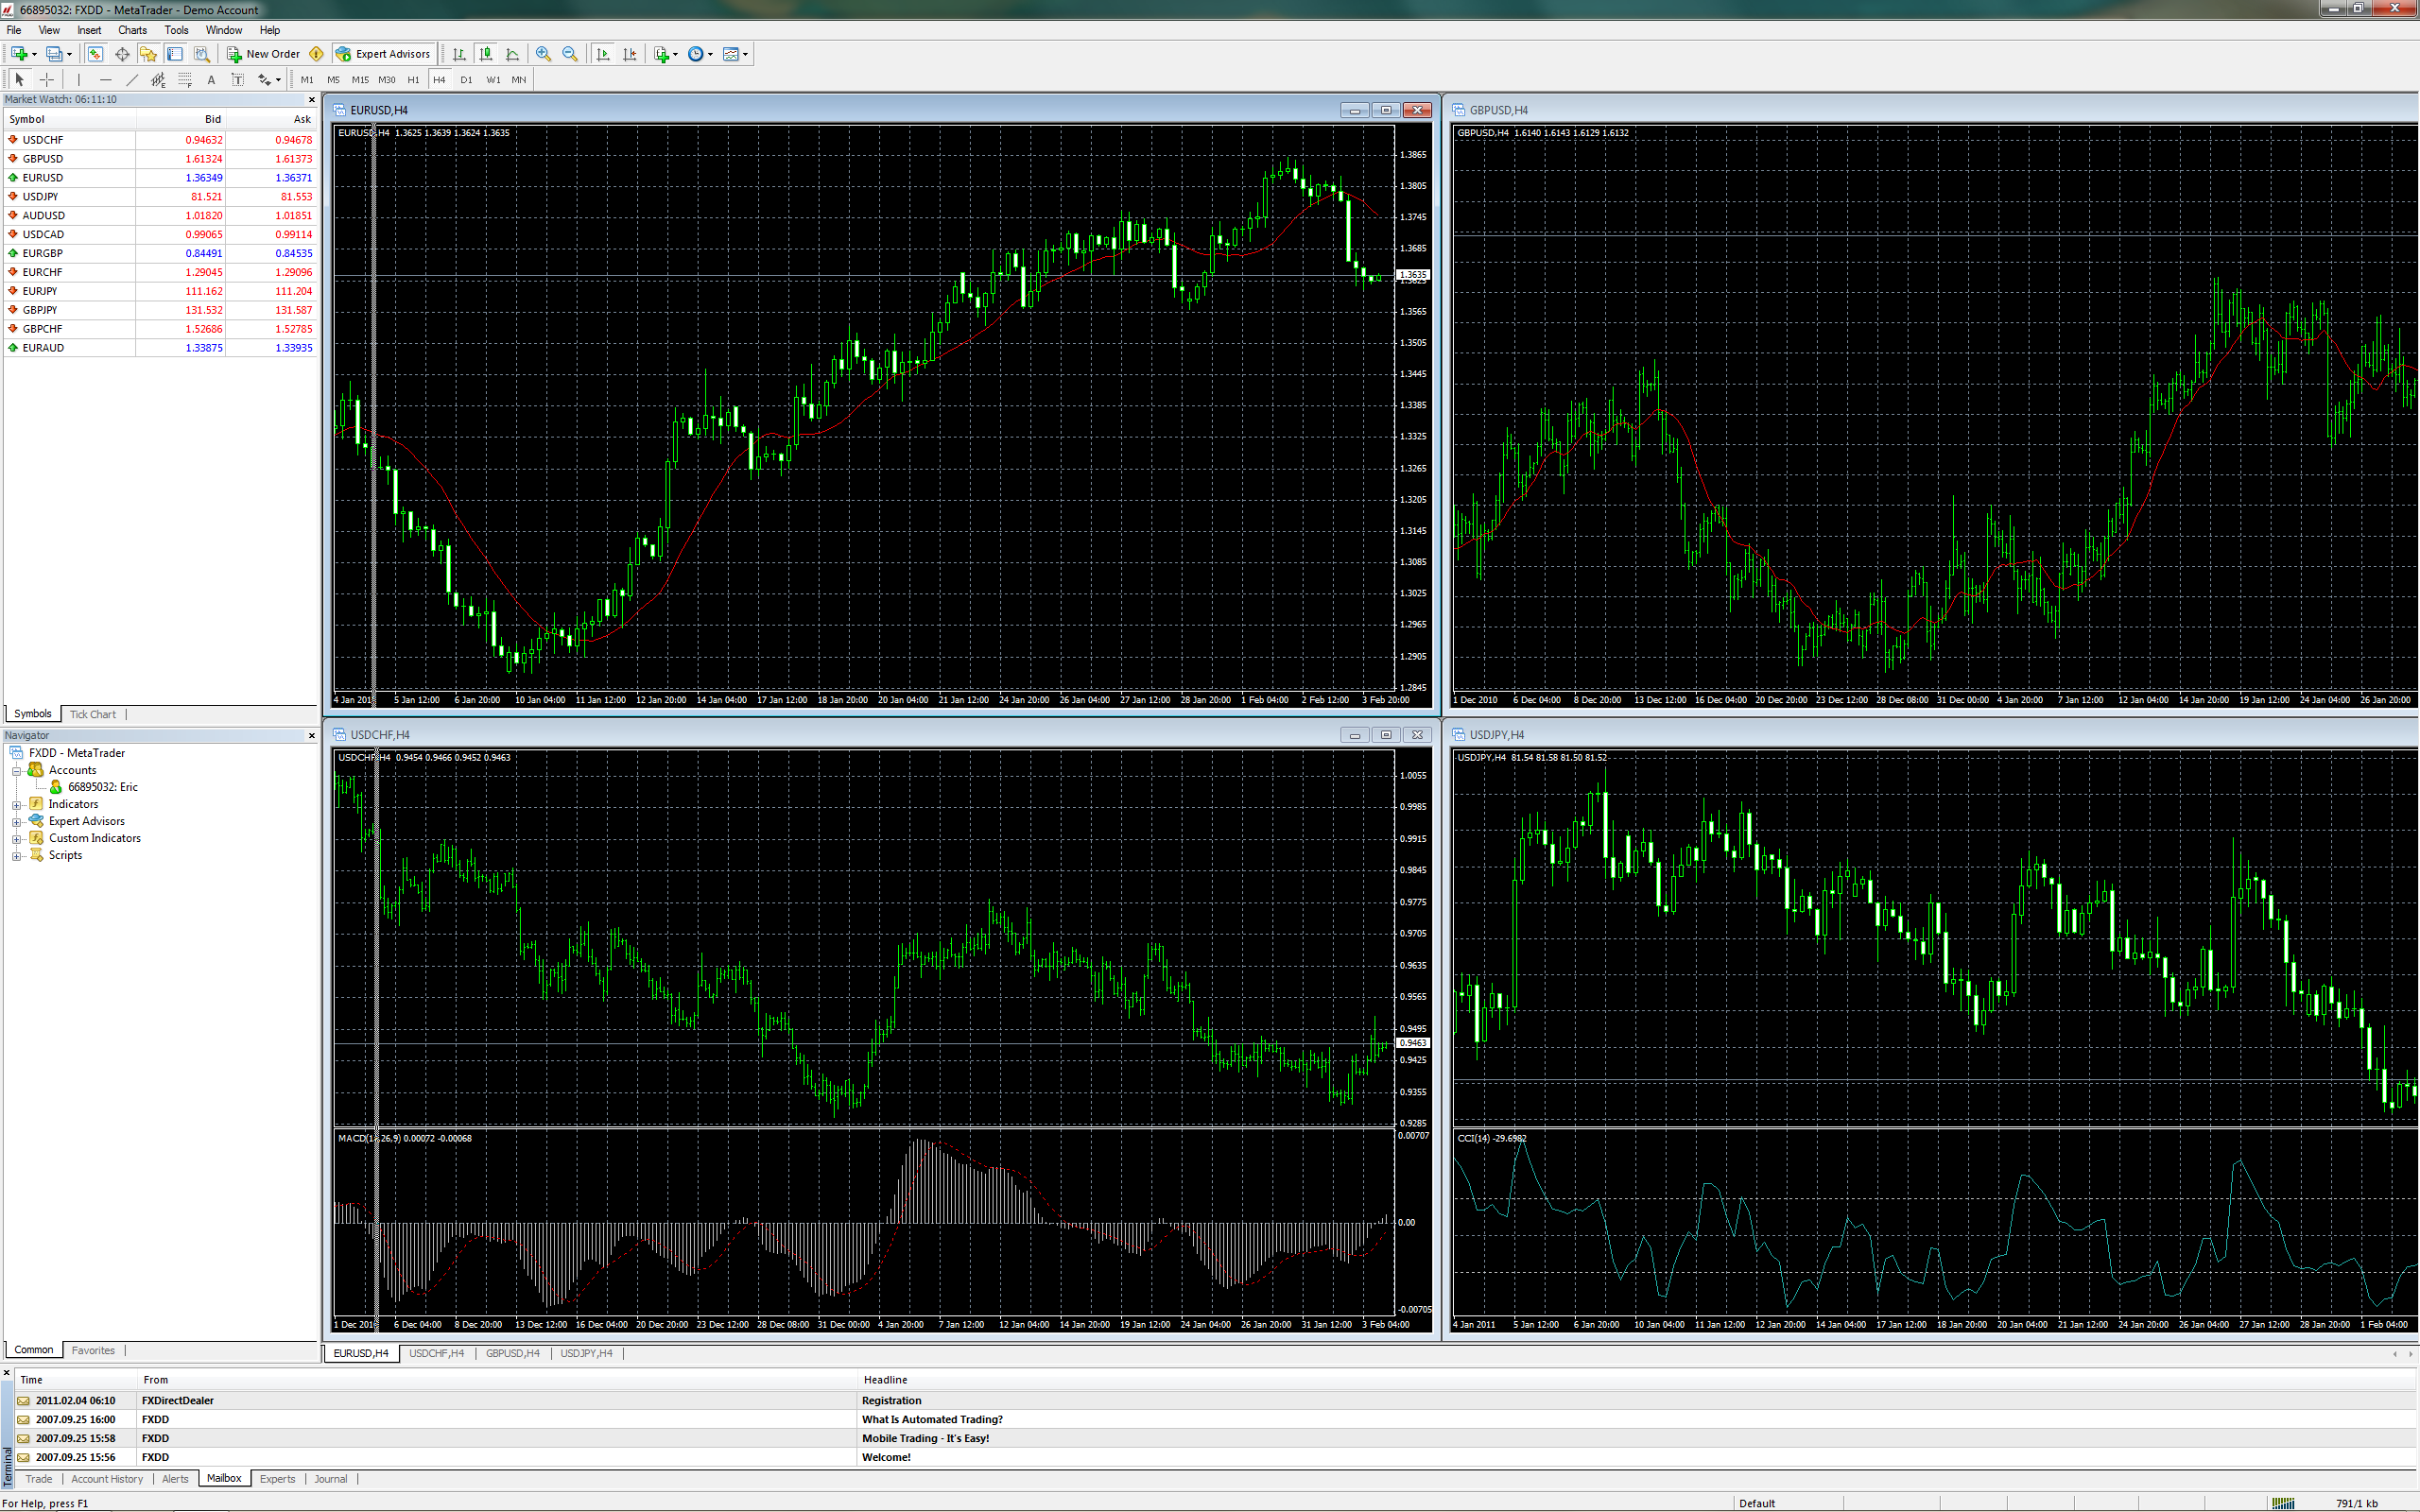Viewport: 2420px width, 1512px height.
Task: Close the Market Watch panel
Action: tap(312, 99)
